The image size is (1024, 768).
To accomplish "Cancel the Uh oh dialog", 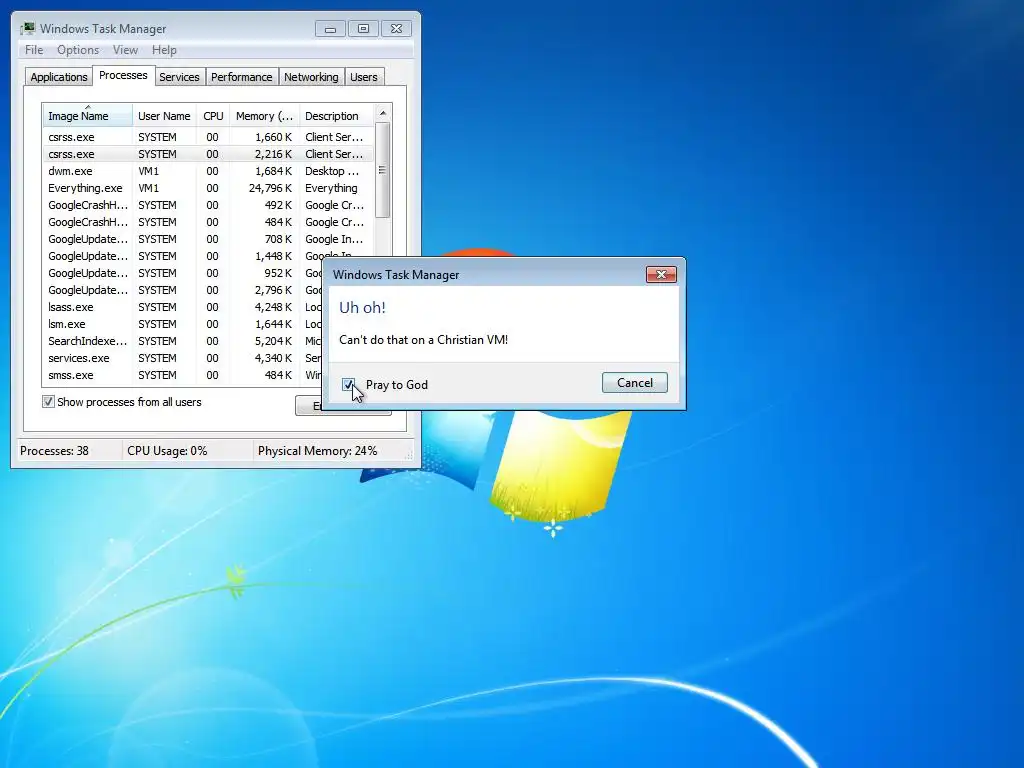I will pyautogui.click(x=634, y=383).
